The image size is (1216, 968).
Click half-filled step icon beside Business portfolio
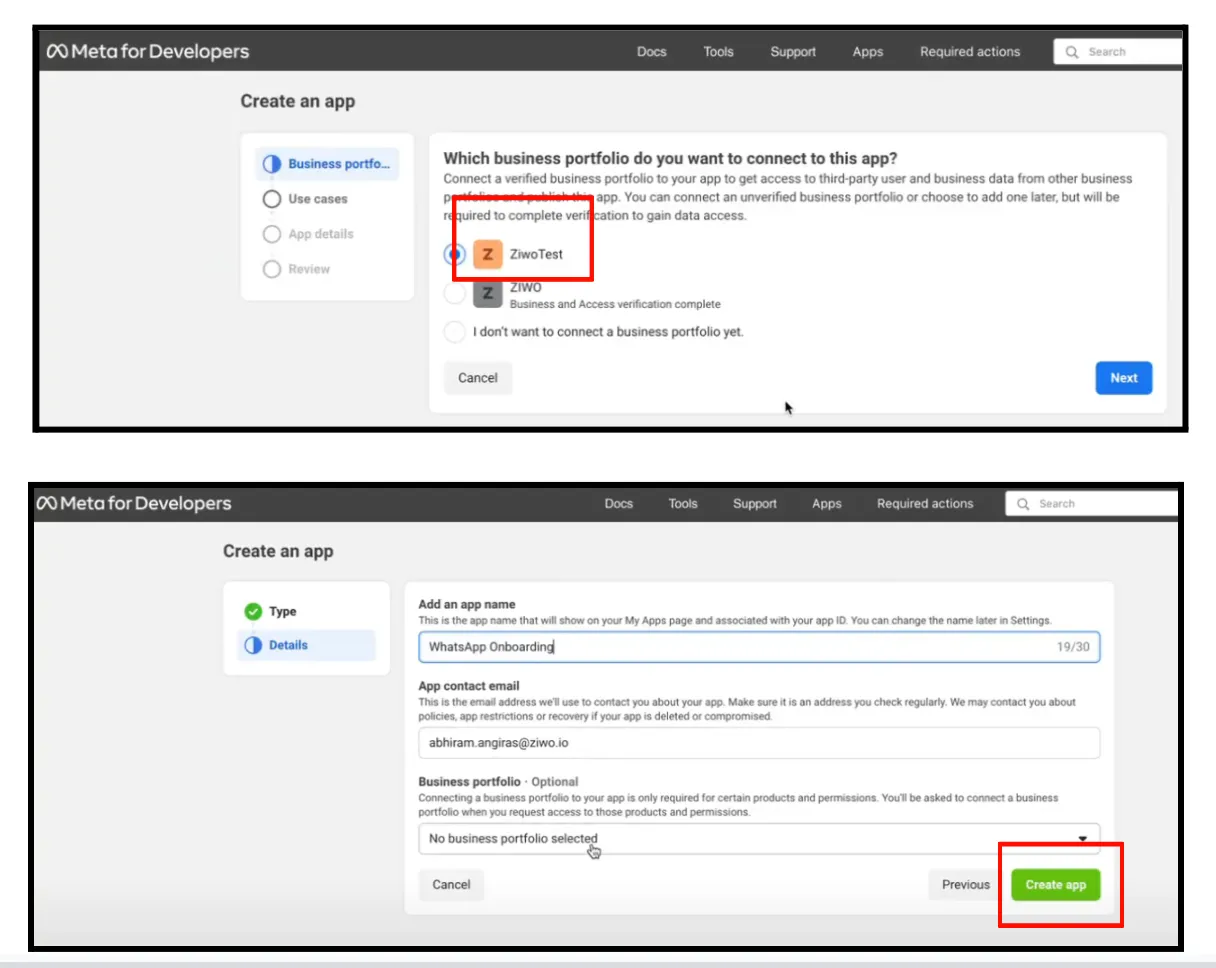(271, 164)
